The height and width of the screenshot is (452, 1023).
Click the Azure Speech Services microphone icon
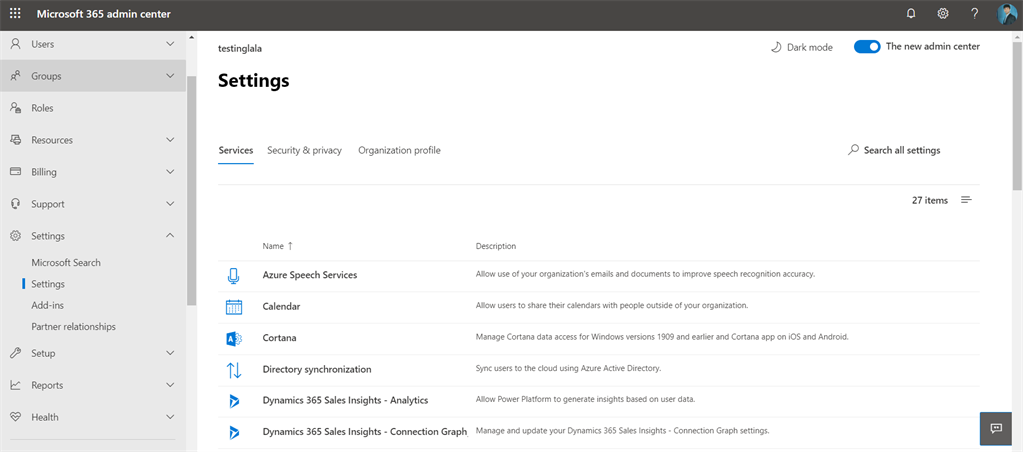tap(234, 275)
